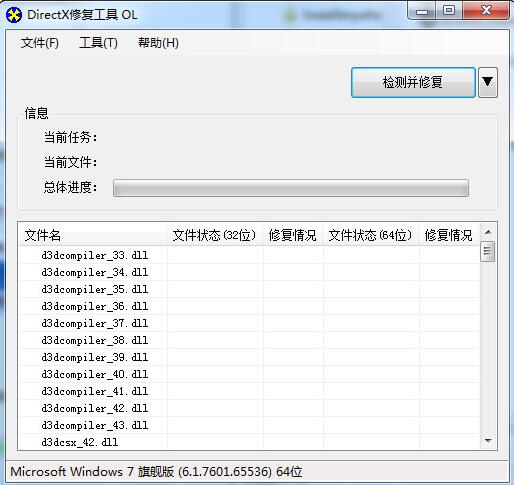Click the 文件状态(32位) column header
Screen dimensions: 514x485
(x=214, y=235)
